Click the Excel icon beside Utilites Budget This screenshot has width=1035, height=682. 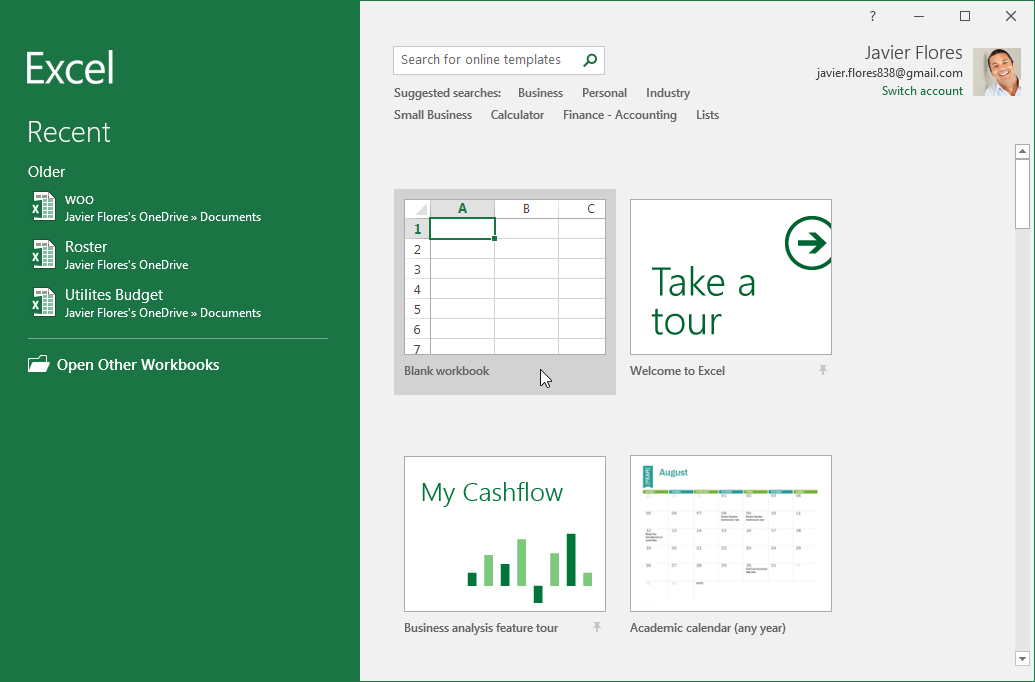coord(44,302)
